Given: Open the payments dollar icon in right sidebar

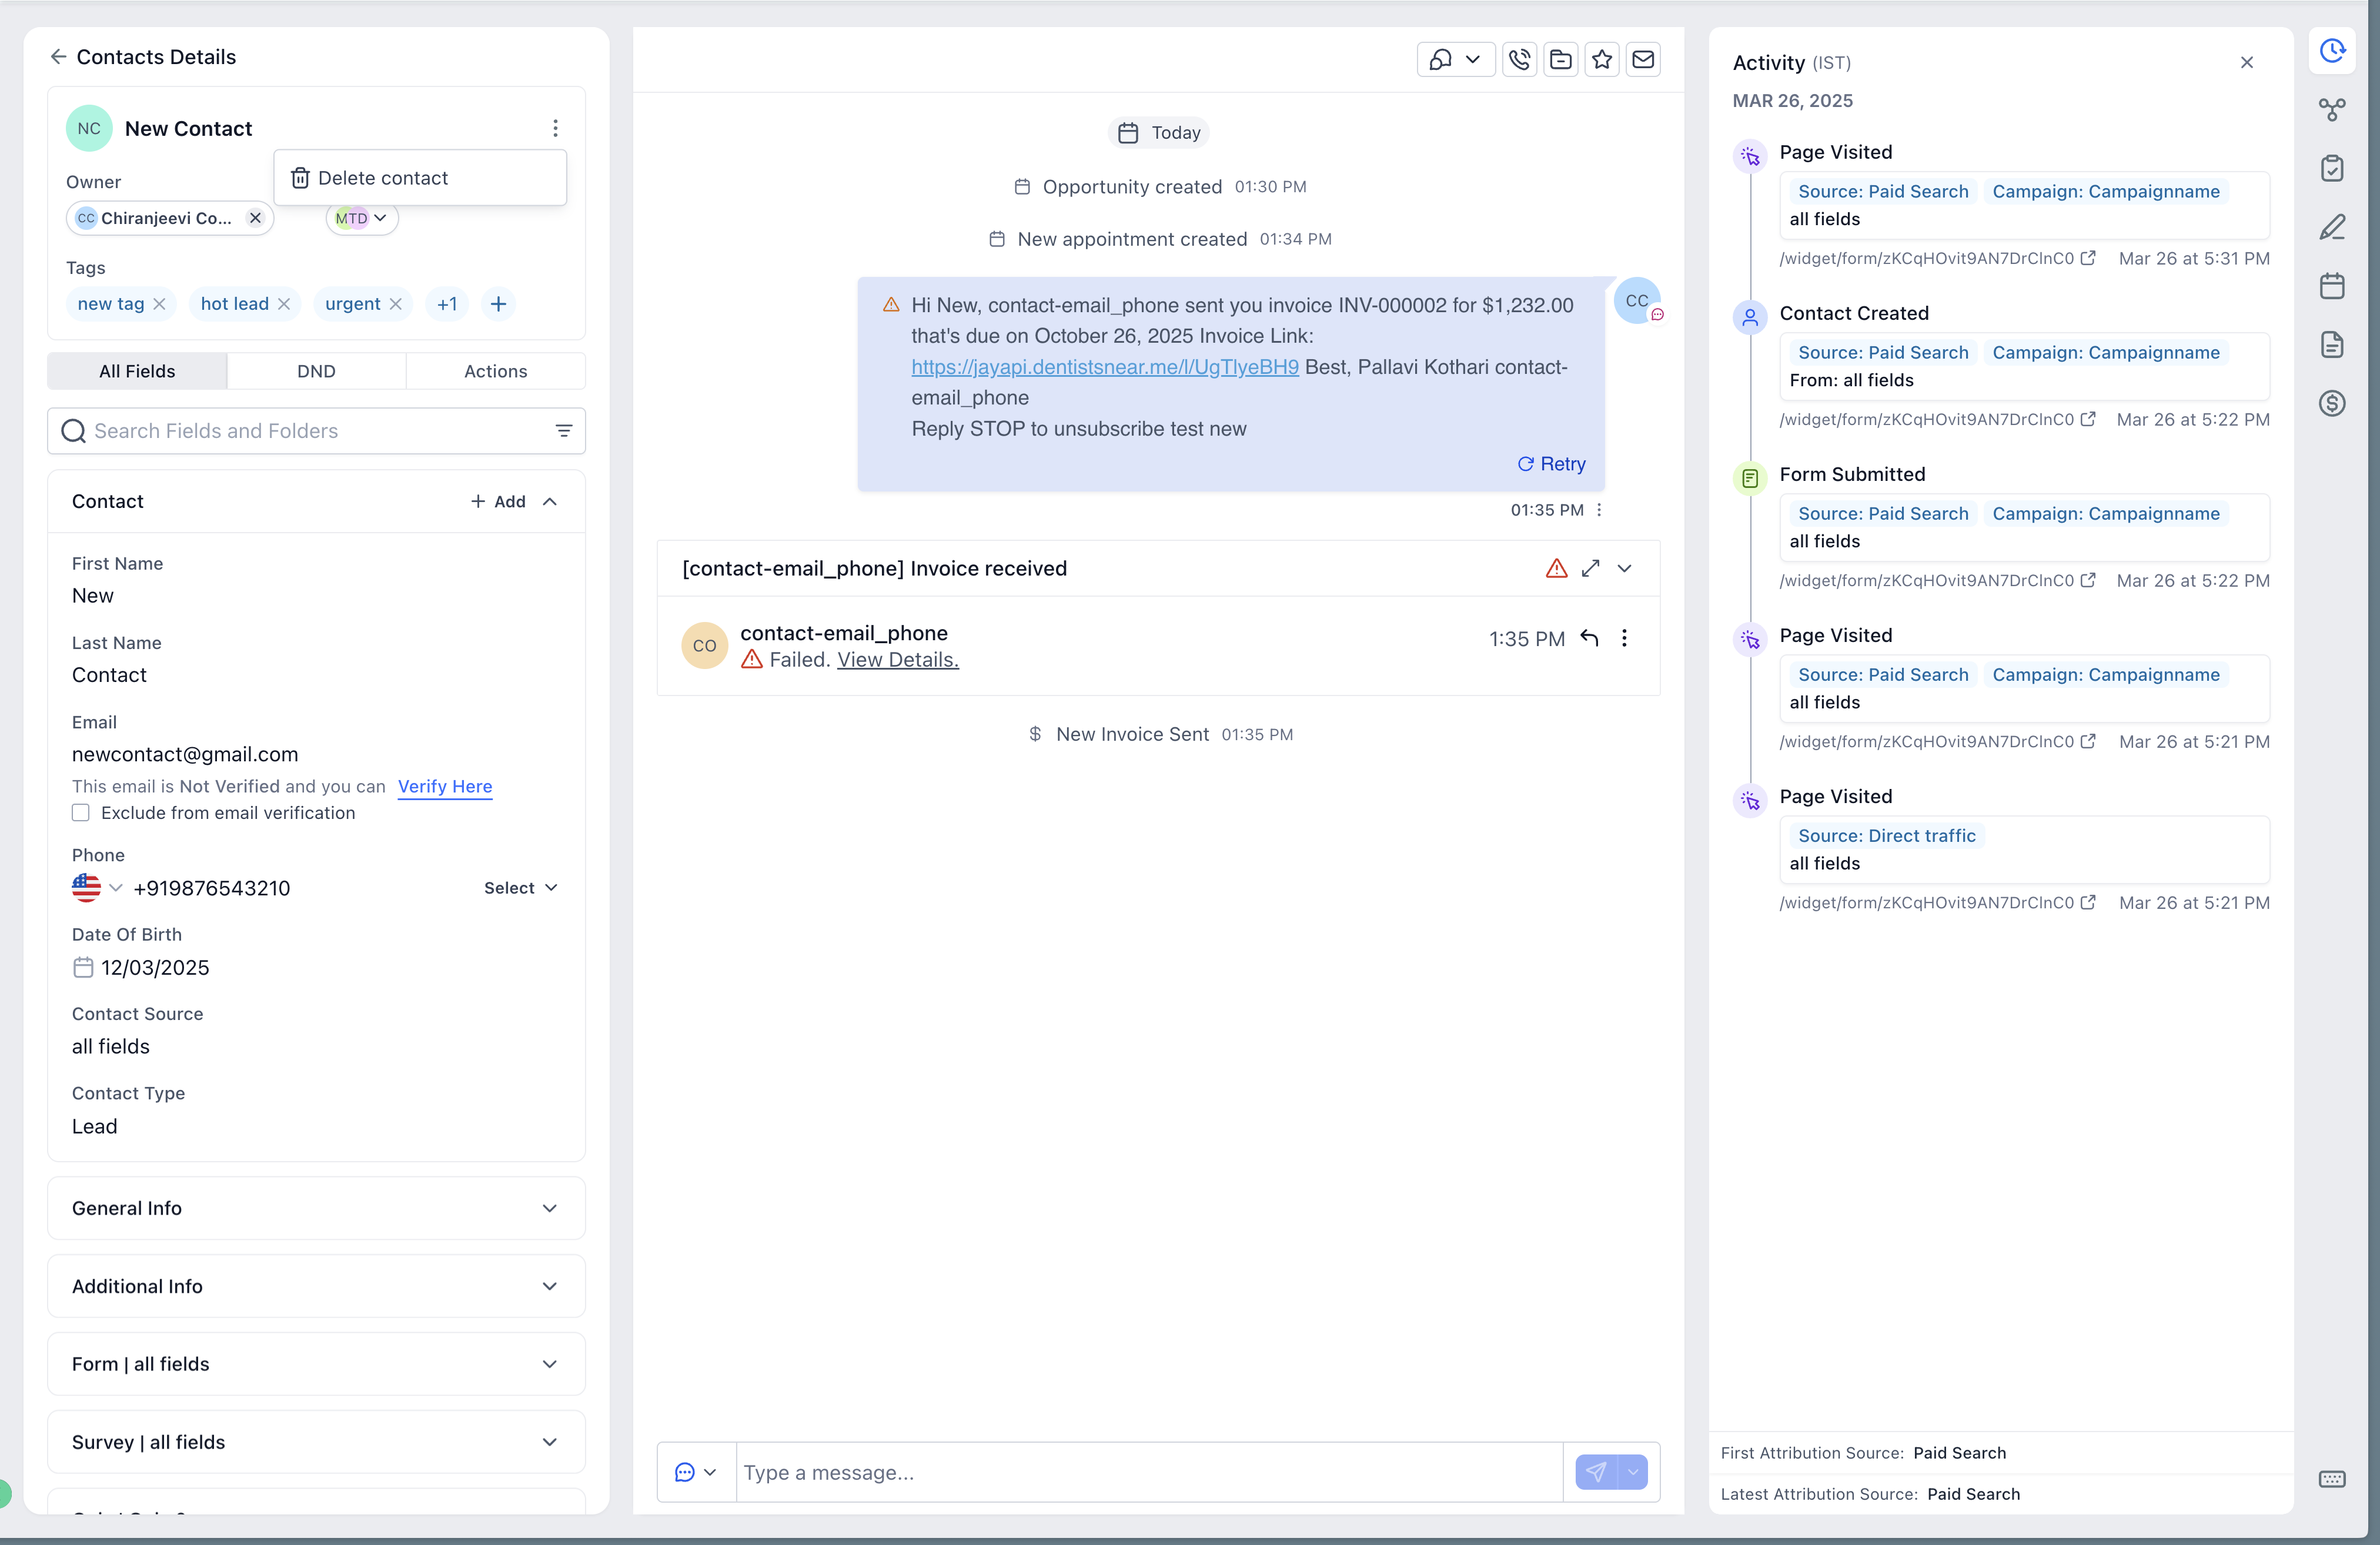Looking at the screenshot, I should pos(2332,404).
